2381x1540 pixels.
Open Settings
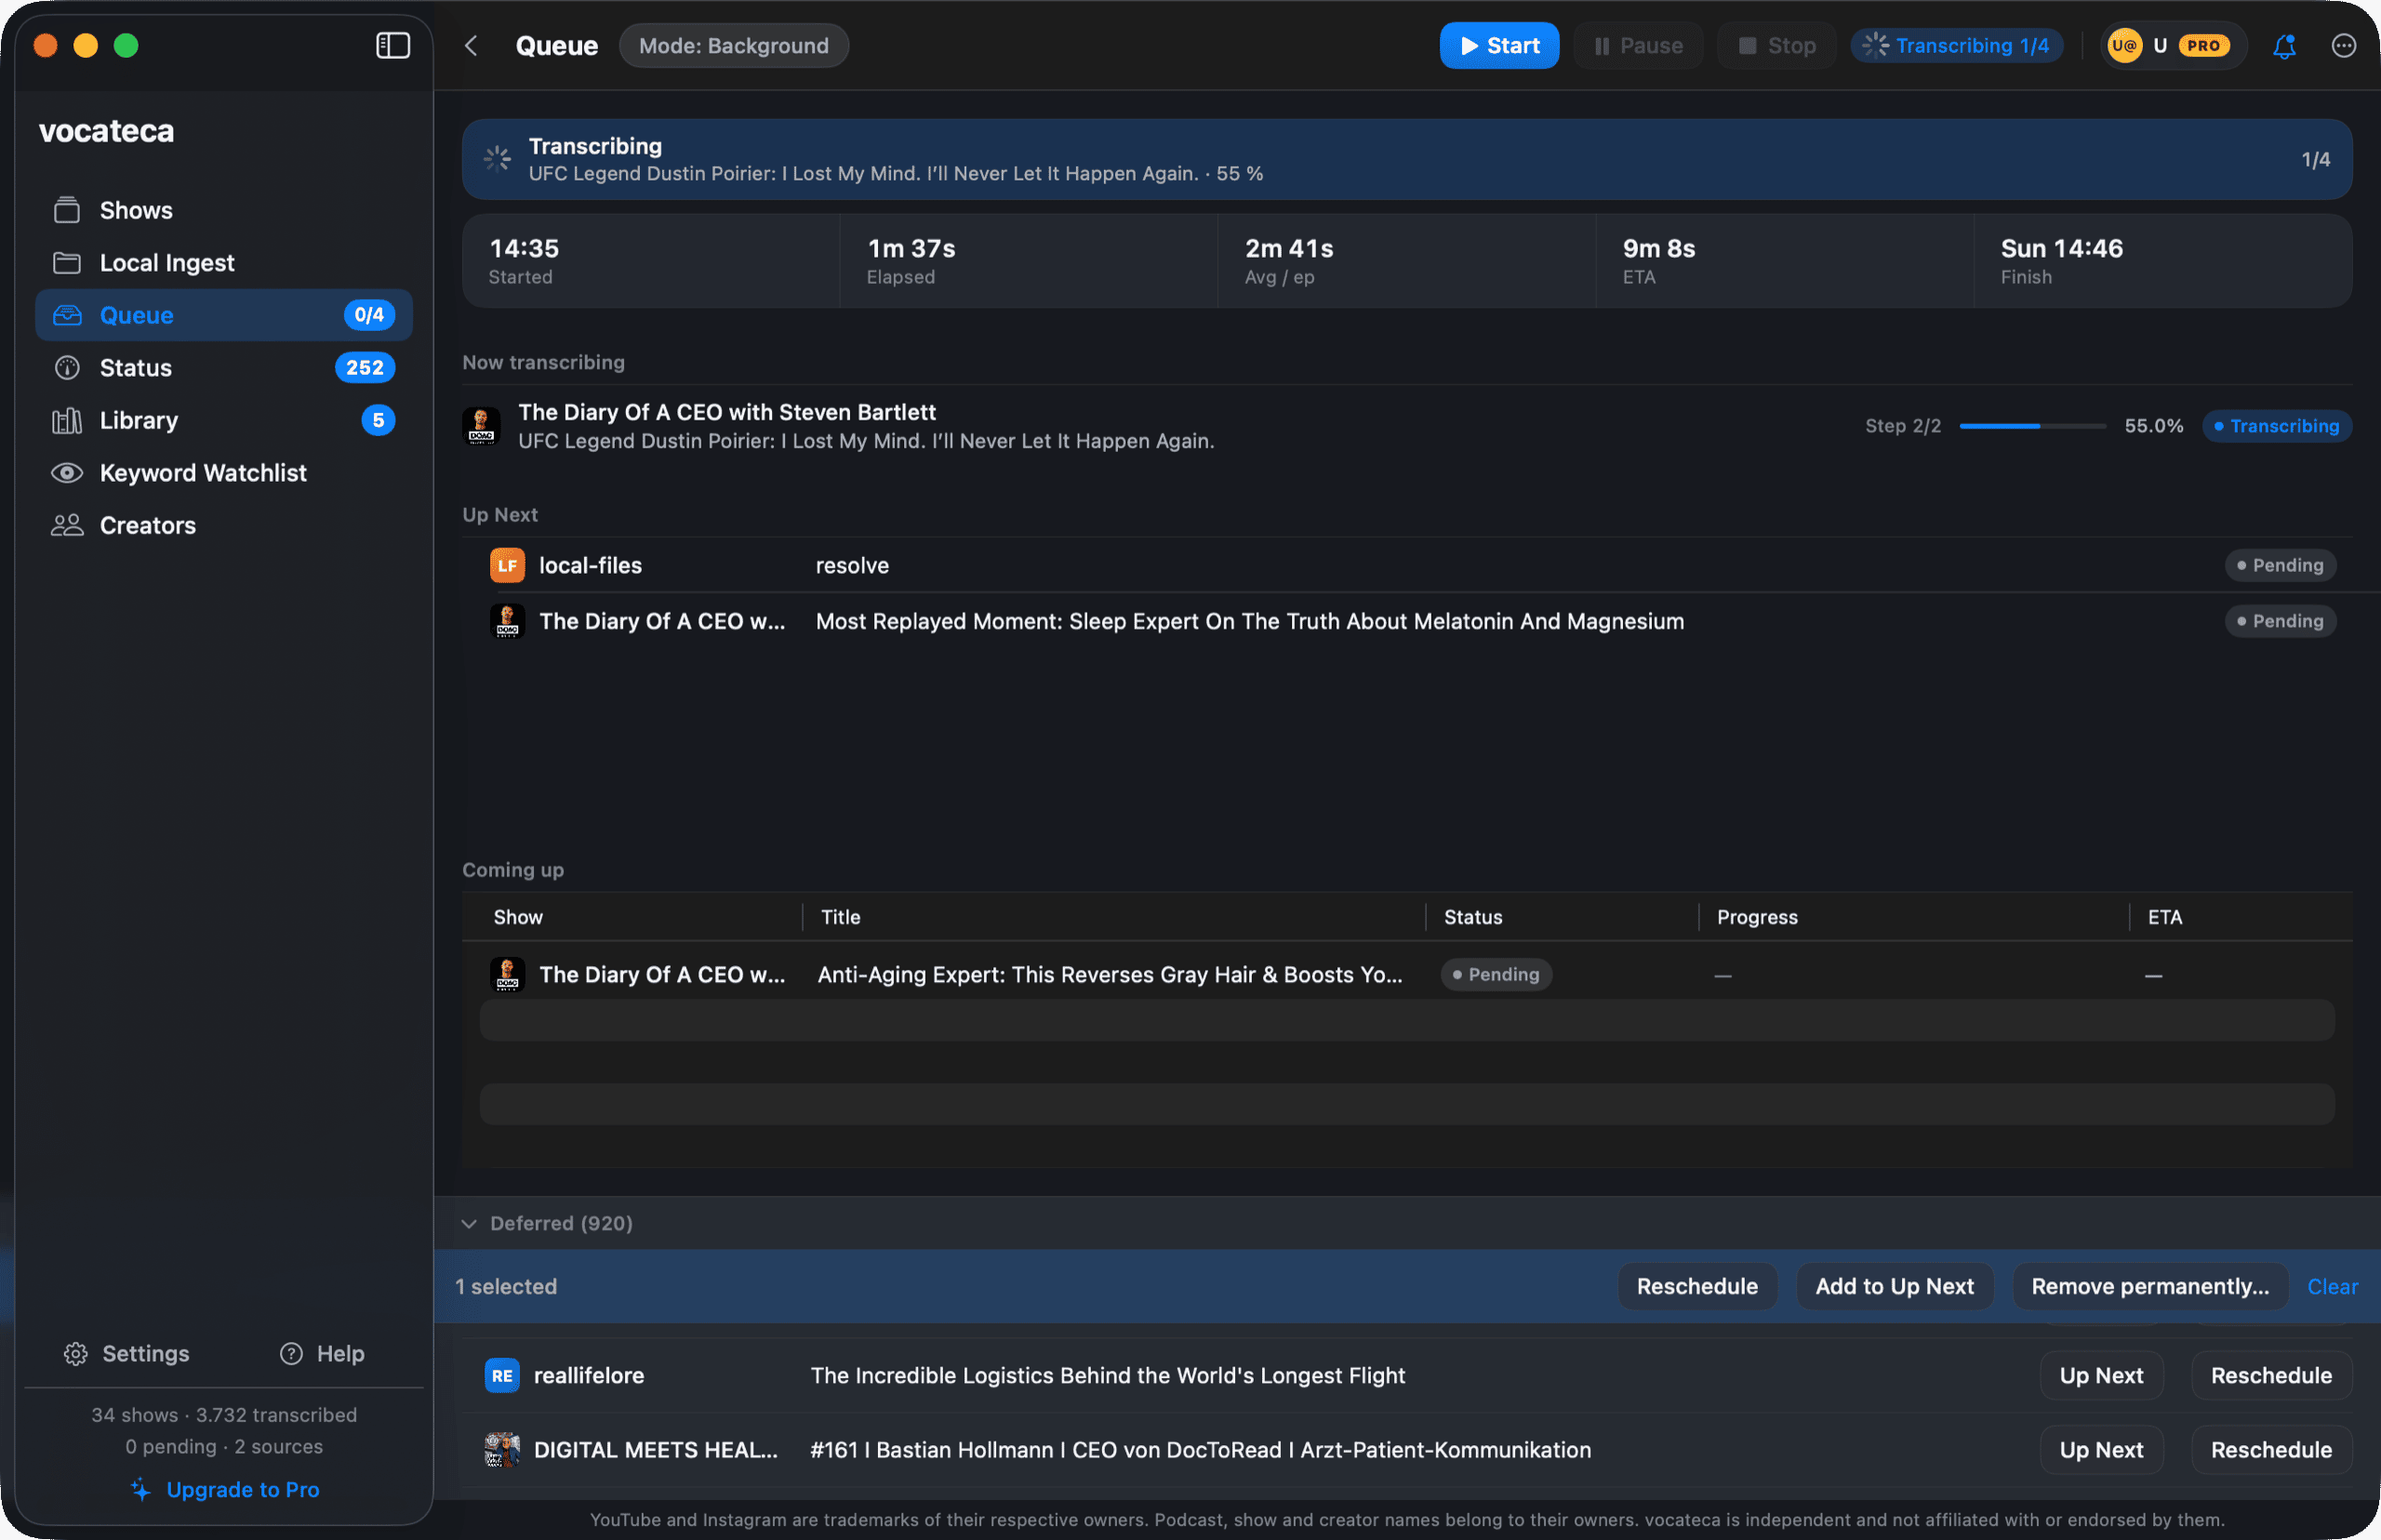[x=127, y=1353]
